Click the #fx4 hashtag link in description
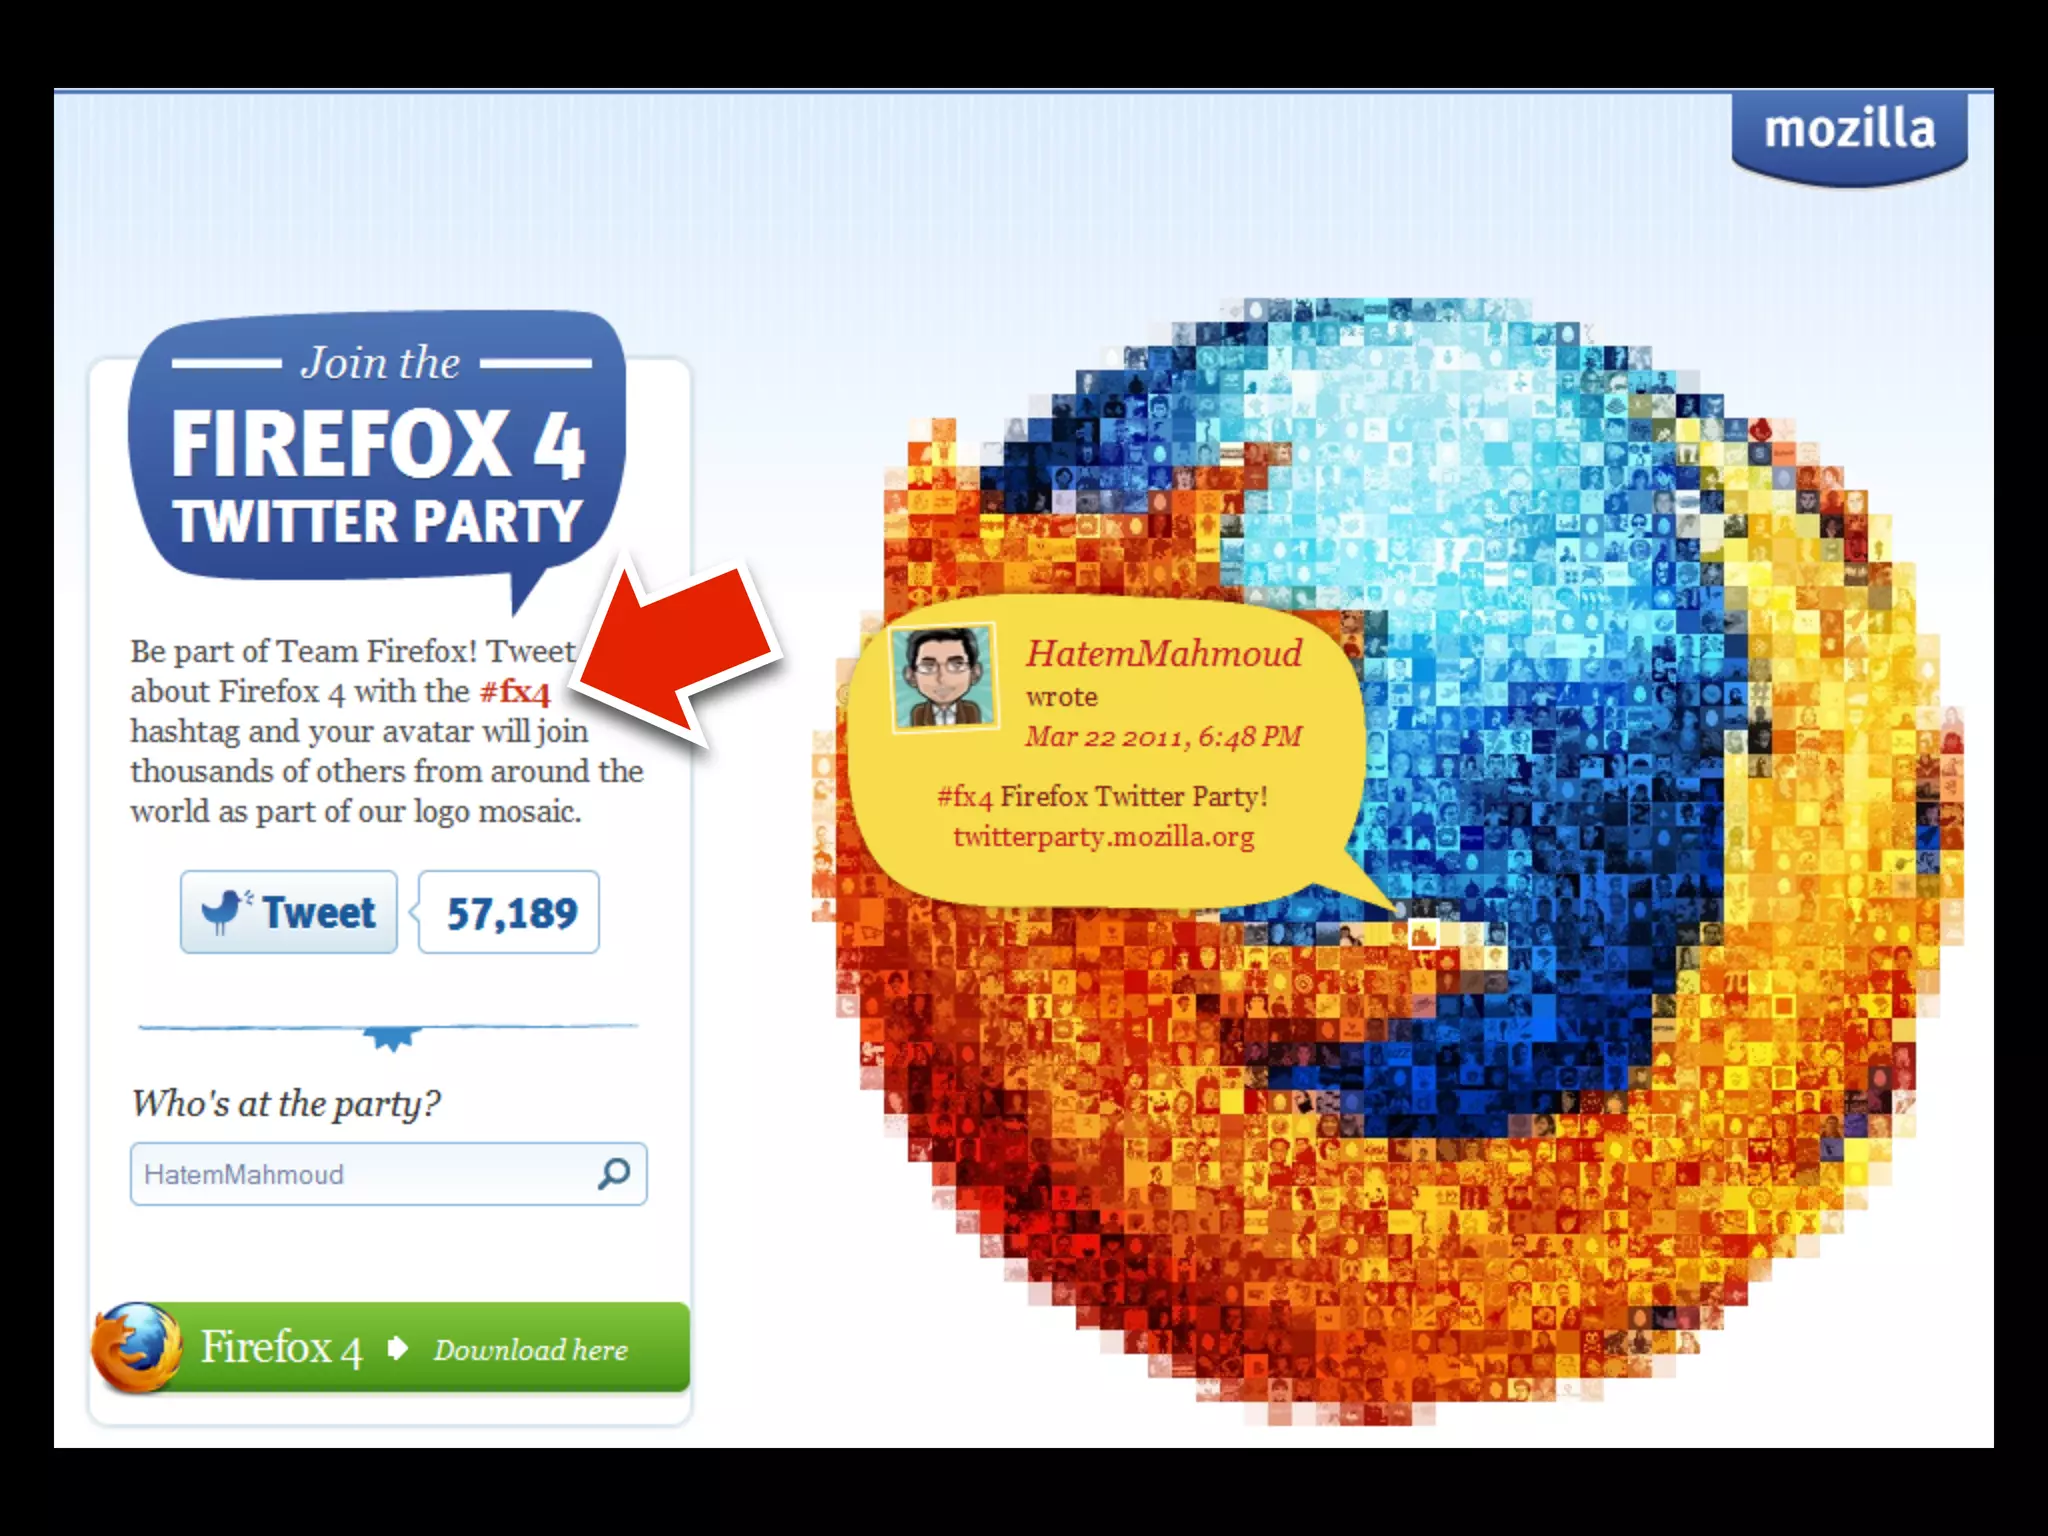Image resolution: width=2048 pixels, height=1536 pixels. (x=515, y=691)
